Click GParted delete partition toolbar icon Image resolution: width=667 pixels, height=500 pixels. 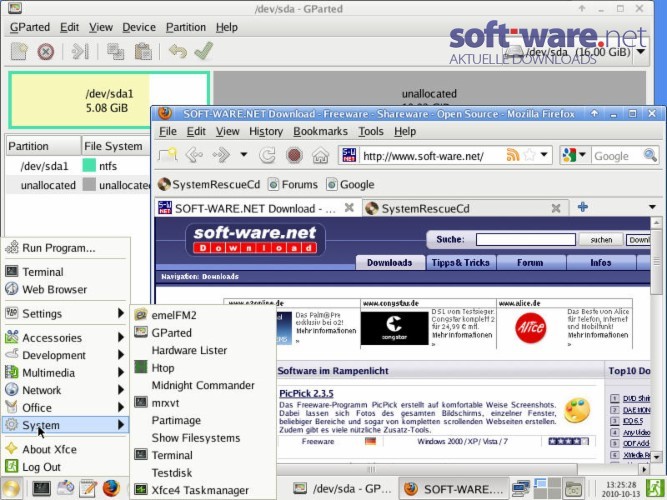point(46,51)
